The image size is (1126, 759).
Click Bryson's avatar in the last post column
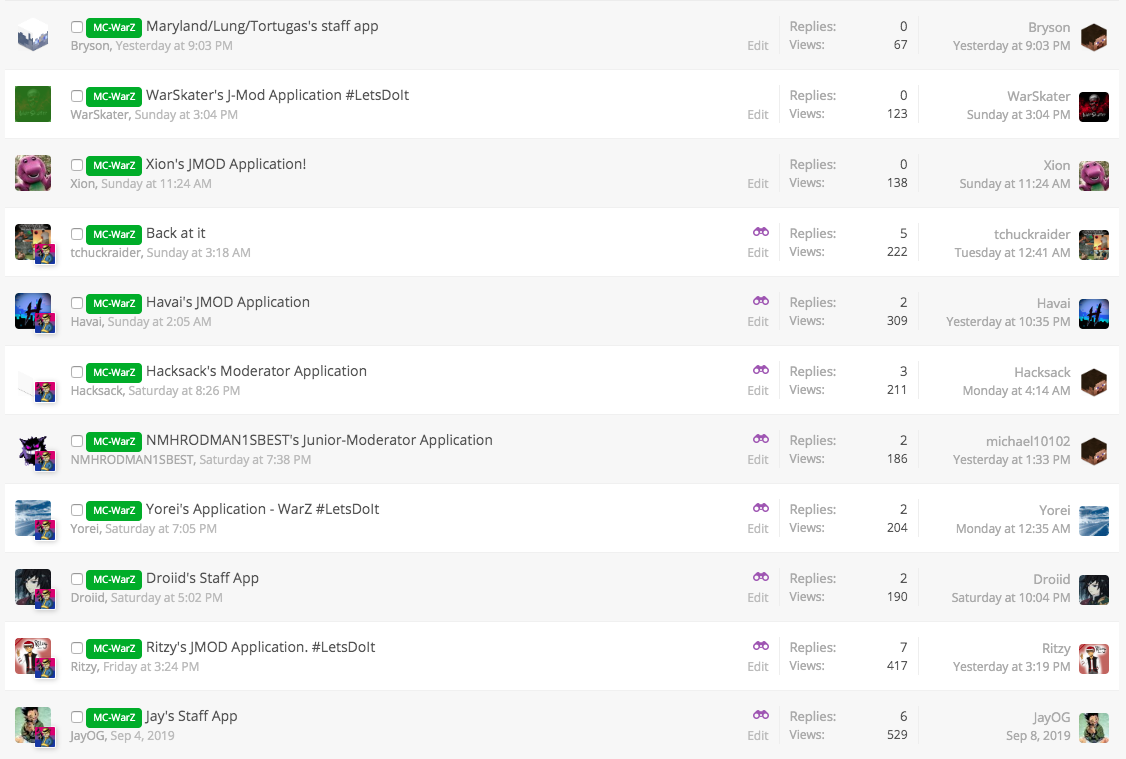[1094, 37]
